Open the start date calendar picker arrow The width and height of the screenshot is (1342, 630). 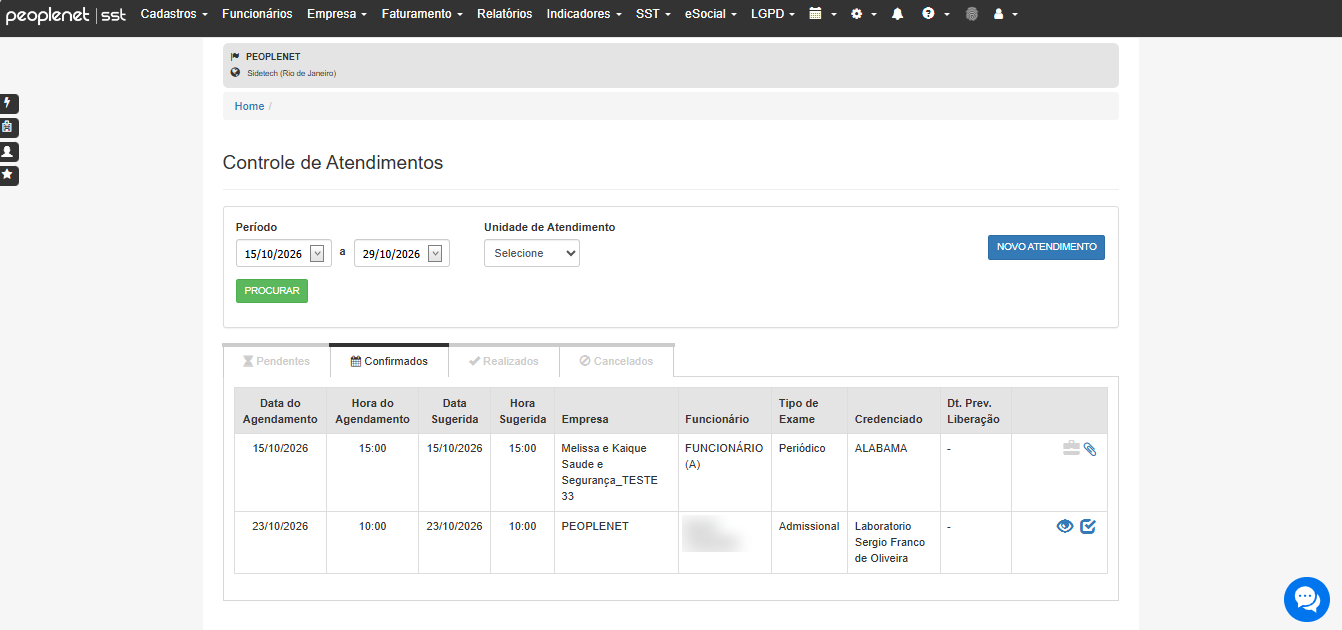point(317,254)
